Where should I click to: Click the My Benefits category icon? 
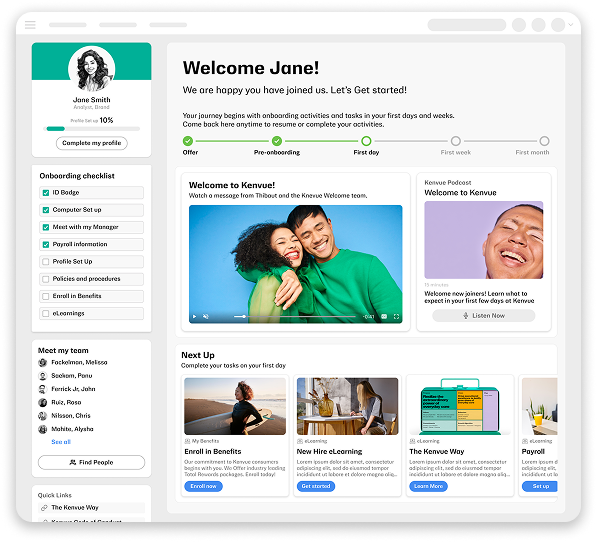click(187, 441)
